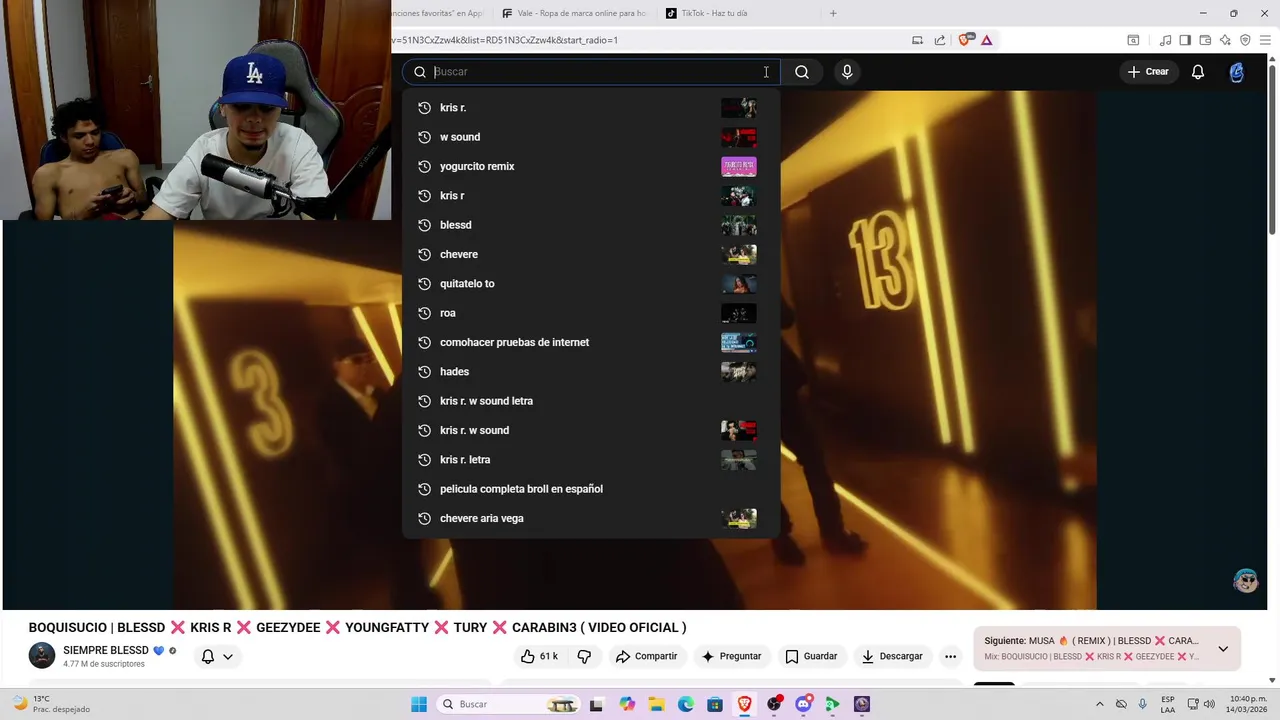Click Brave Rewards triangle icon
The height and width of the screenshot is (720, 1280).
[x=987, y=40]
